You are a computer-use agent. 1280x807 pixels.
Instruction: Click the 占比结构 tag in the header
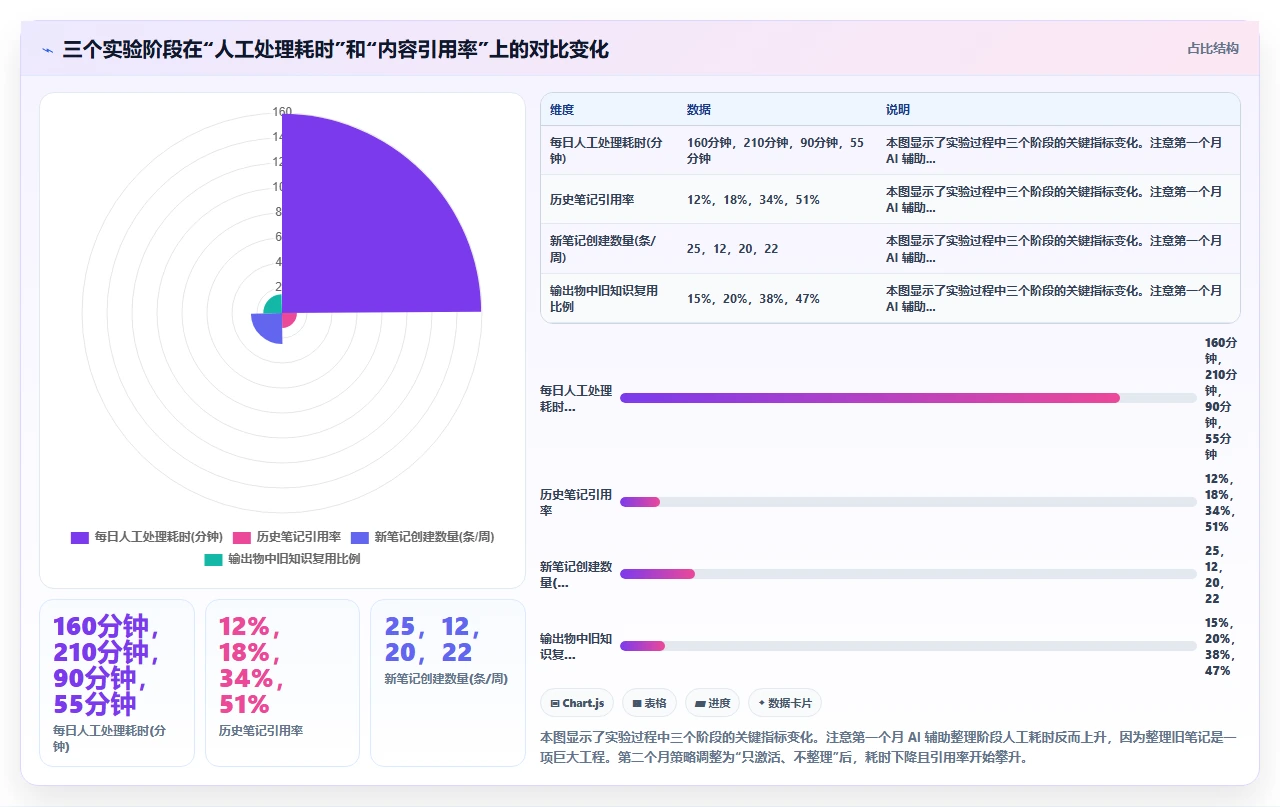click(1213, 48)
